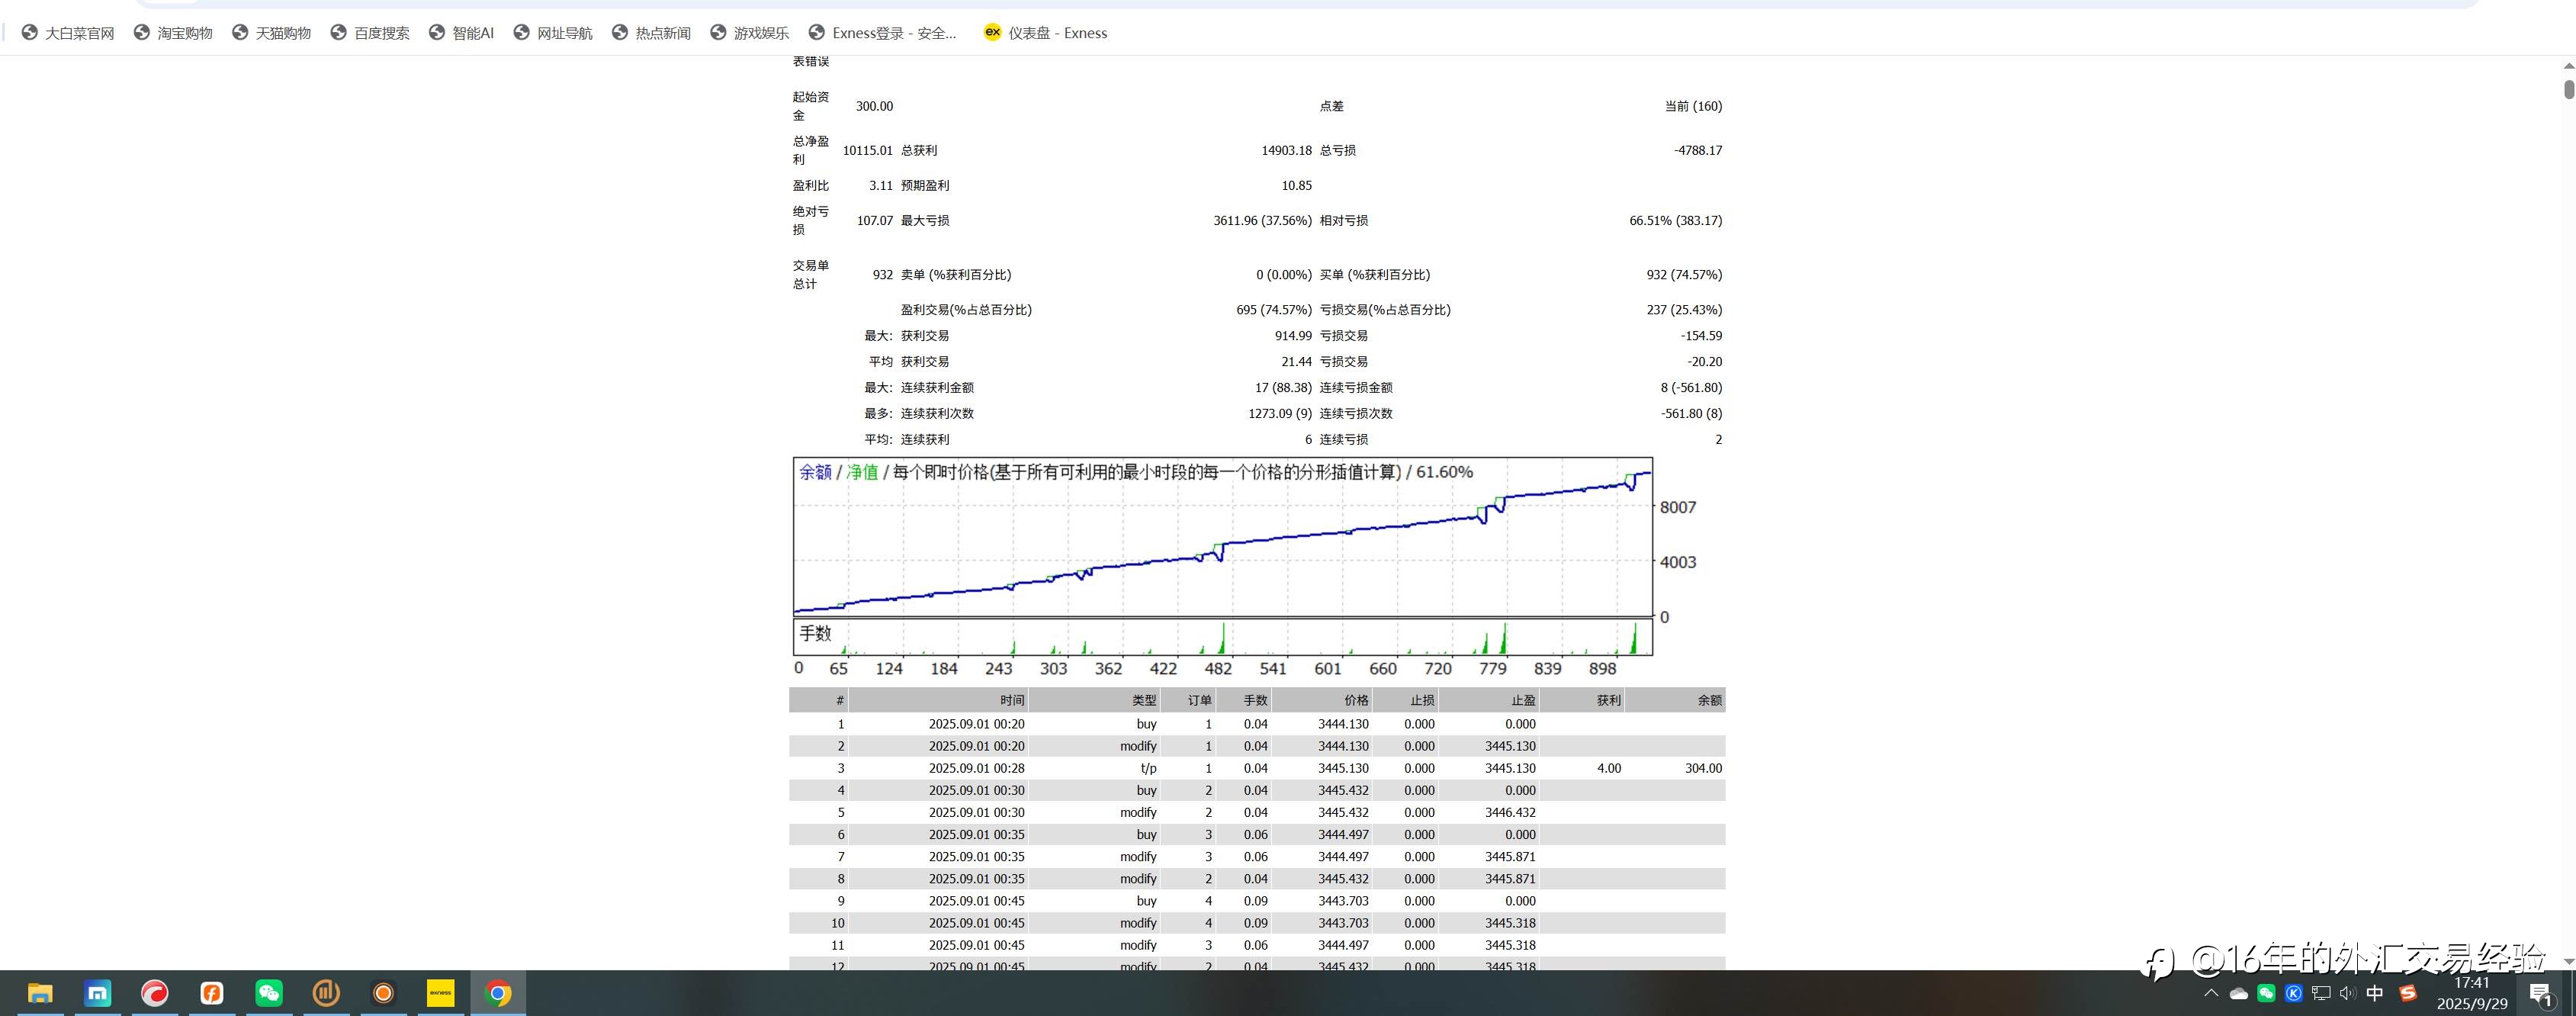Click the 智能AI bookmark
The image size is (2576, 1016).
pos(462,33)
